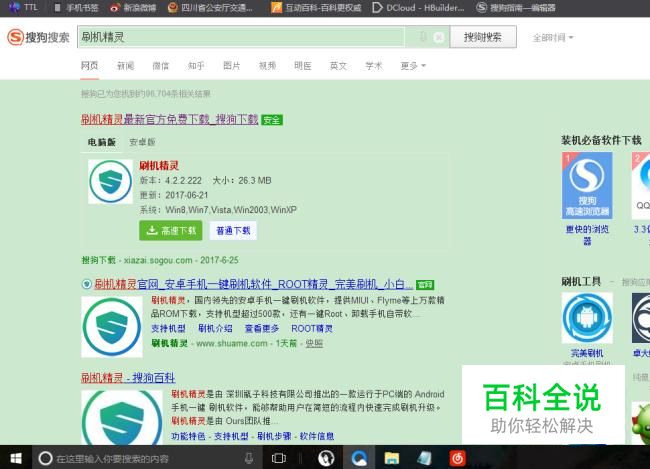Image resolution: width=650 pixels, height=469 pixels.
Task: Expand the 更多 category dropdown
Action: coord(413,66)
